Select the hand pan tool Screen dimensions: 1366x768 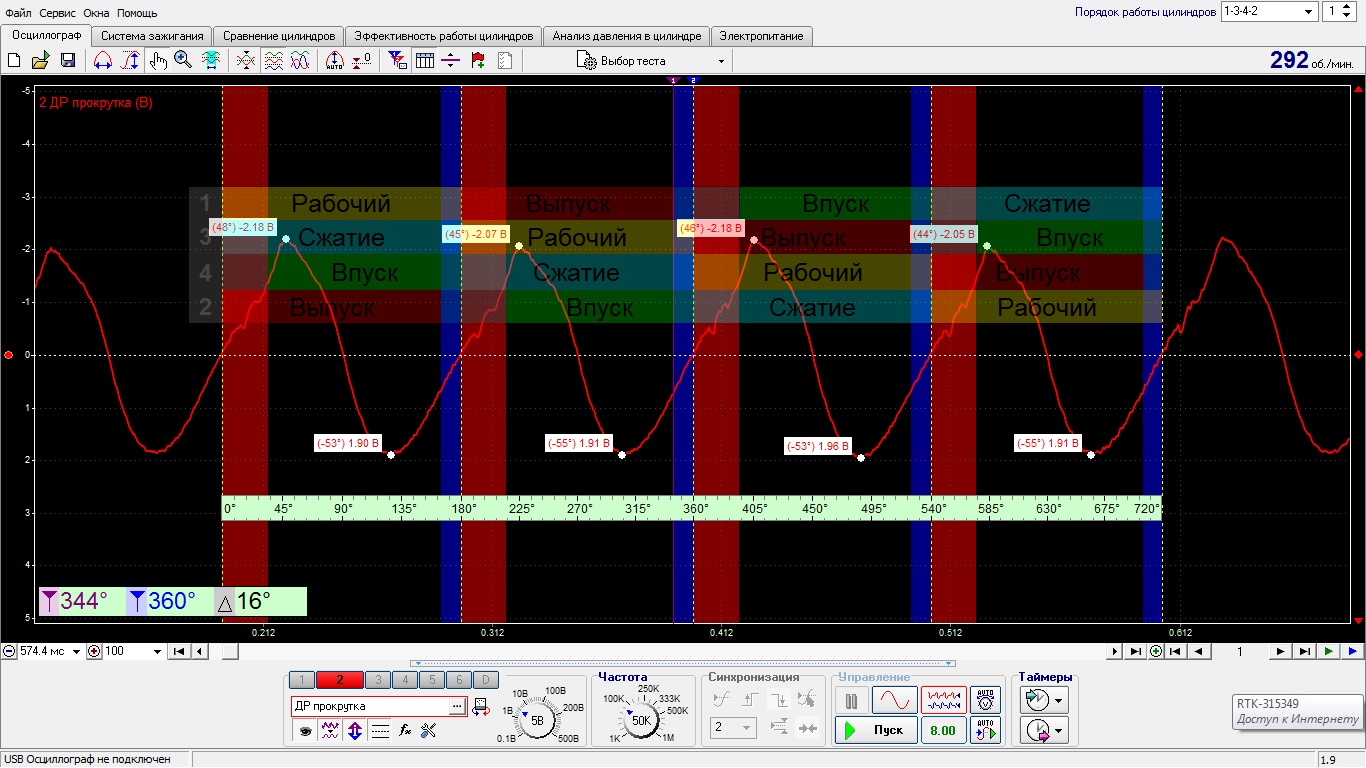click(158, 61)
